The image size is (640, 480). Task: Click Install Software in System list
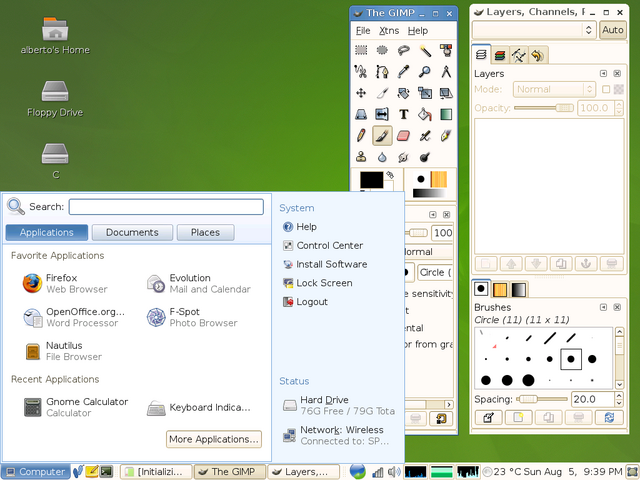tap(325, 264)
